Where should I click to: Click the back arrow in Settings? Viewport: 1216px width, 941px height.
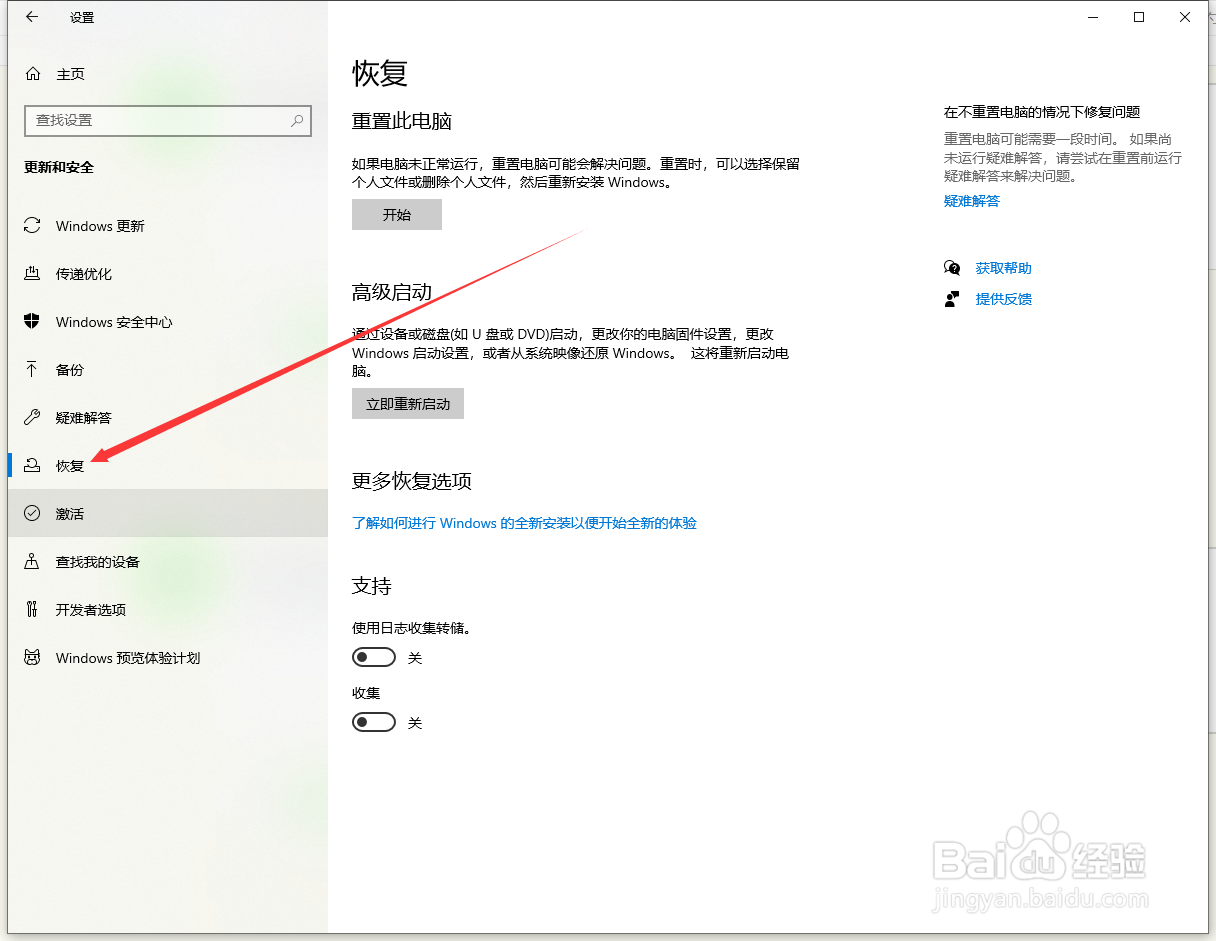[x=32, y=17]
